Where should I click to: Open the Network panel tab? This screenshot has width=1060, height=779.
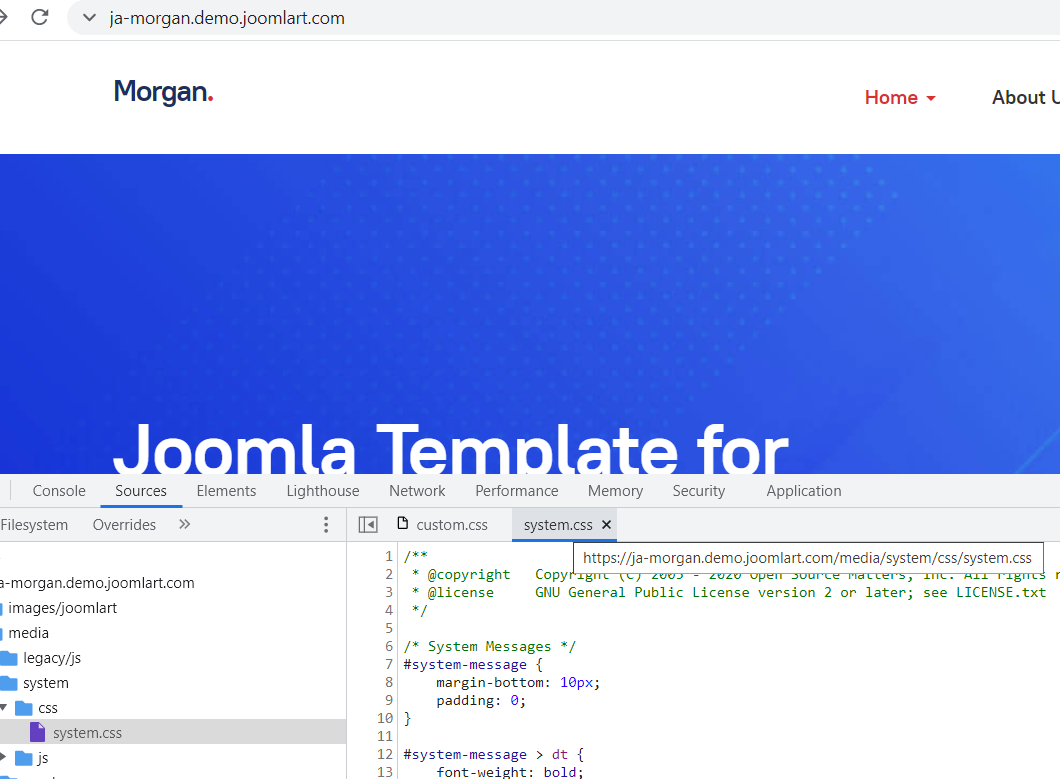click(417, 491)
